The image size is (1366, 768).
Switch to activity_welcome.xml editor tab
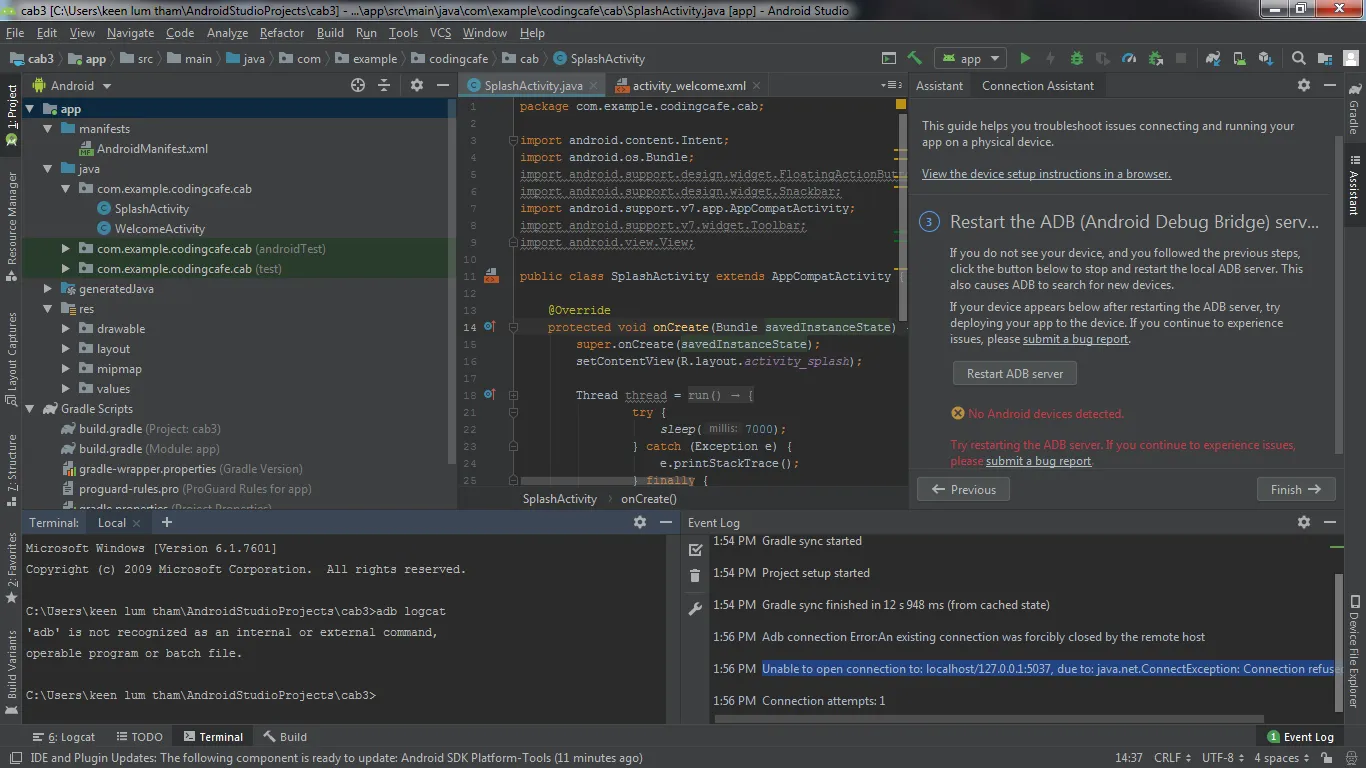click(688, 86)
